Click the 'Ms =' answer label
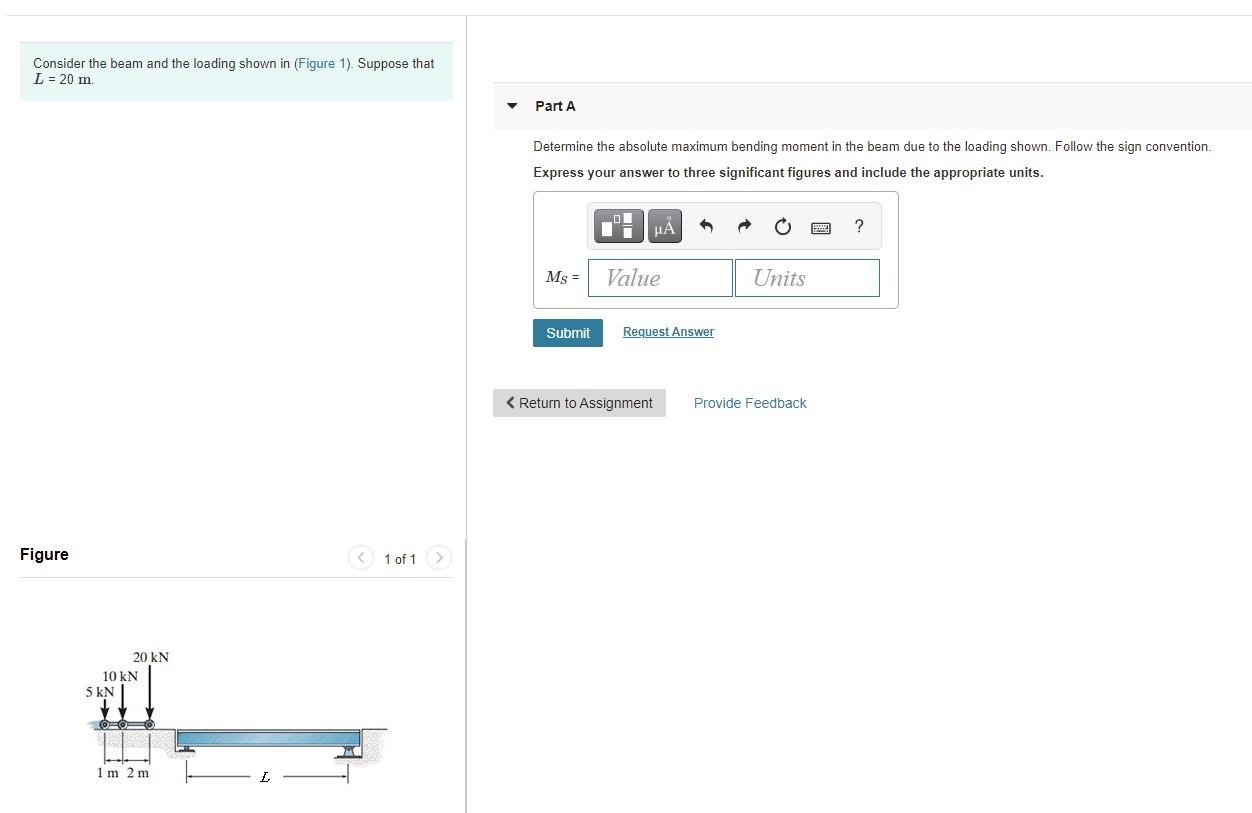Viewport: 1252px width, 813px height. (562, 278)
